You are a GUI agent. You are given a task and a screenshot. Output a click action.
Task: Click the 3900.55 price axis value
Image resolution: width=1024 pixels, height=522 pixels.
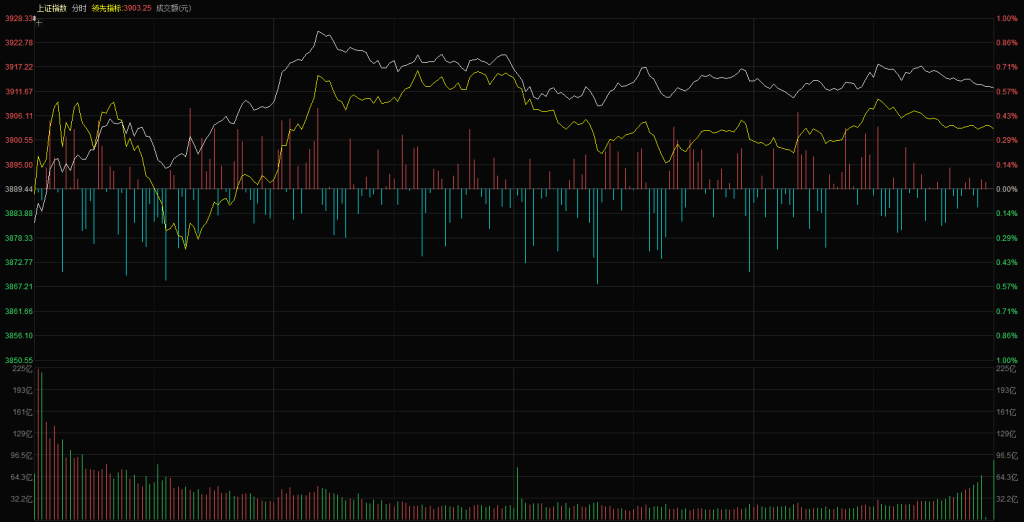point(18,140)
